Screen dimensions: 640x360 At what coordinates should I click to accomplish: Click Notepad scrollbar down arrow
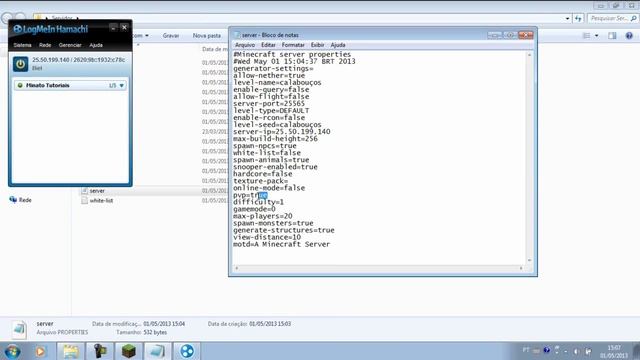[529, 260]
